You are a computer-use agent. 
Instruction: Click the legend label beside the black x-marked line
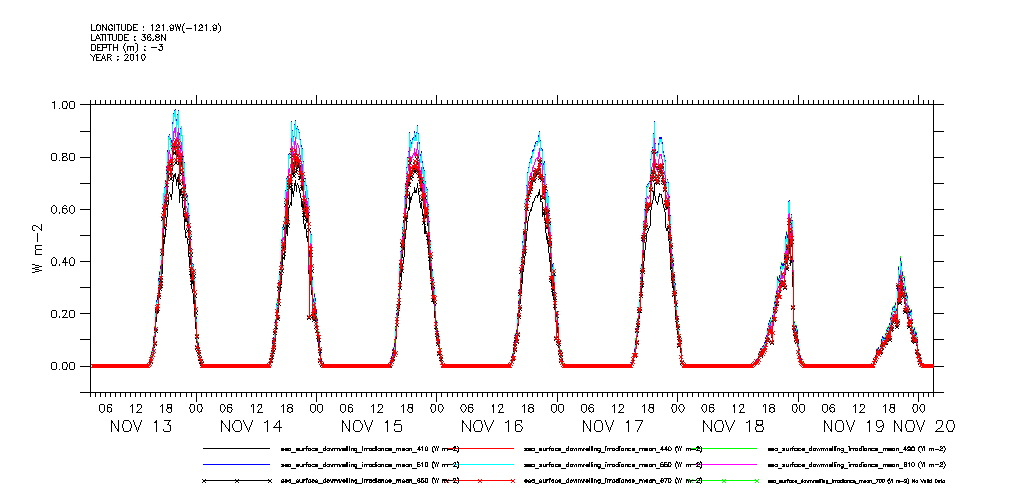[369, 481]
